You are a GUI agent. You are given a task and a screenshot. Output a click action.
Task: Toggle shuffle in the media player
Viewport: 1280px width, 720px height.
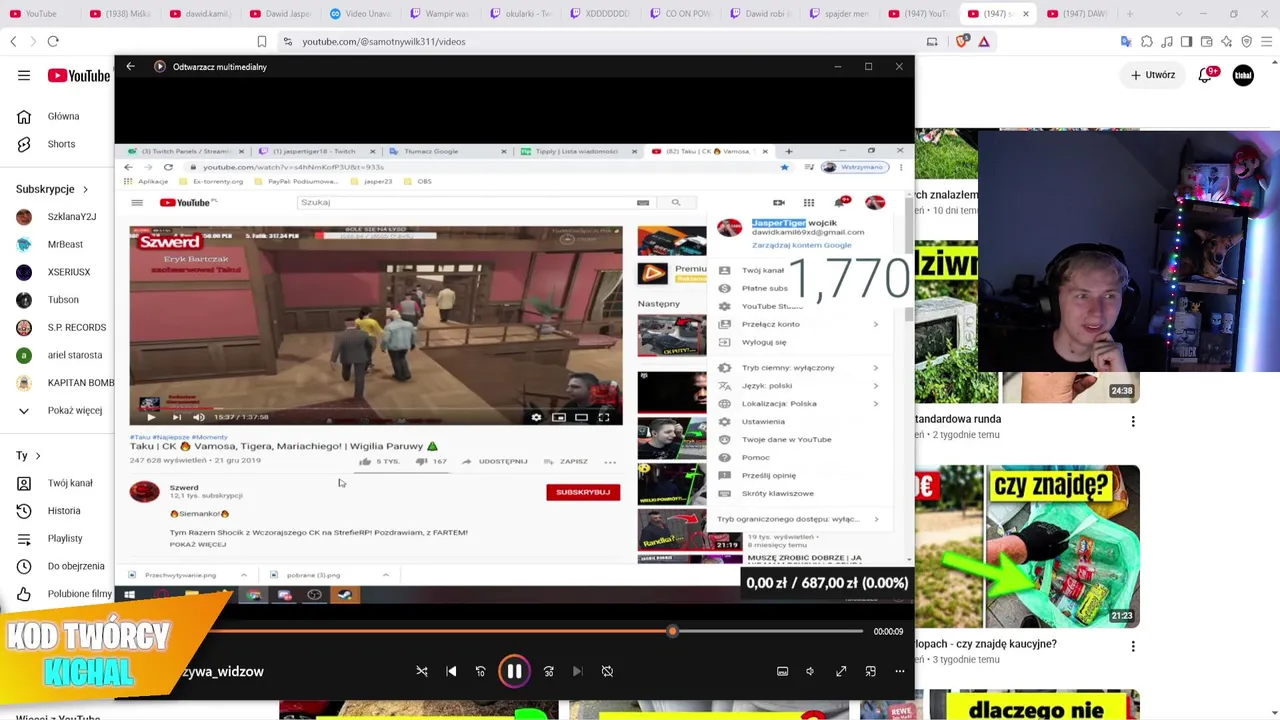click(x=422, y=672)
